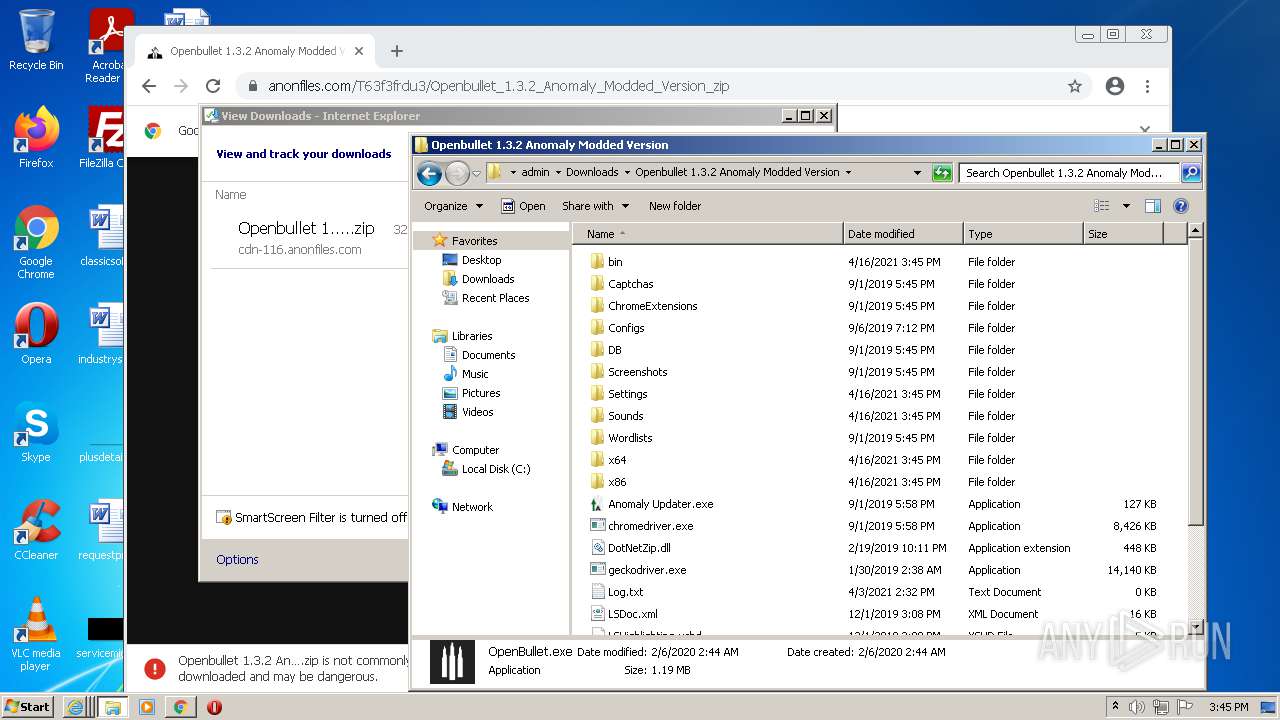Open Network in the navigation pane
Image resolution: width=1280 pixels, height=720 pixels.
pyautogui.click(x=472, y=507)
